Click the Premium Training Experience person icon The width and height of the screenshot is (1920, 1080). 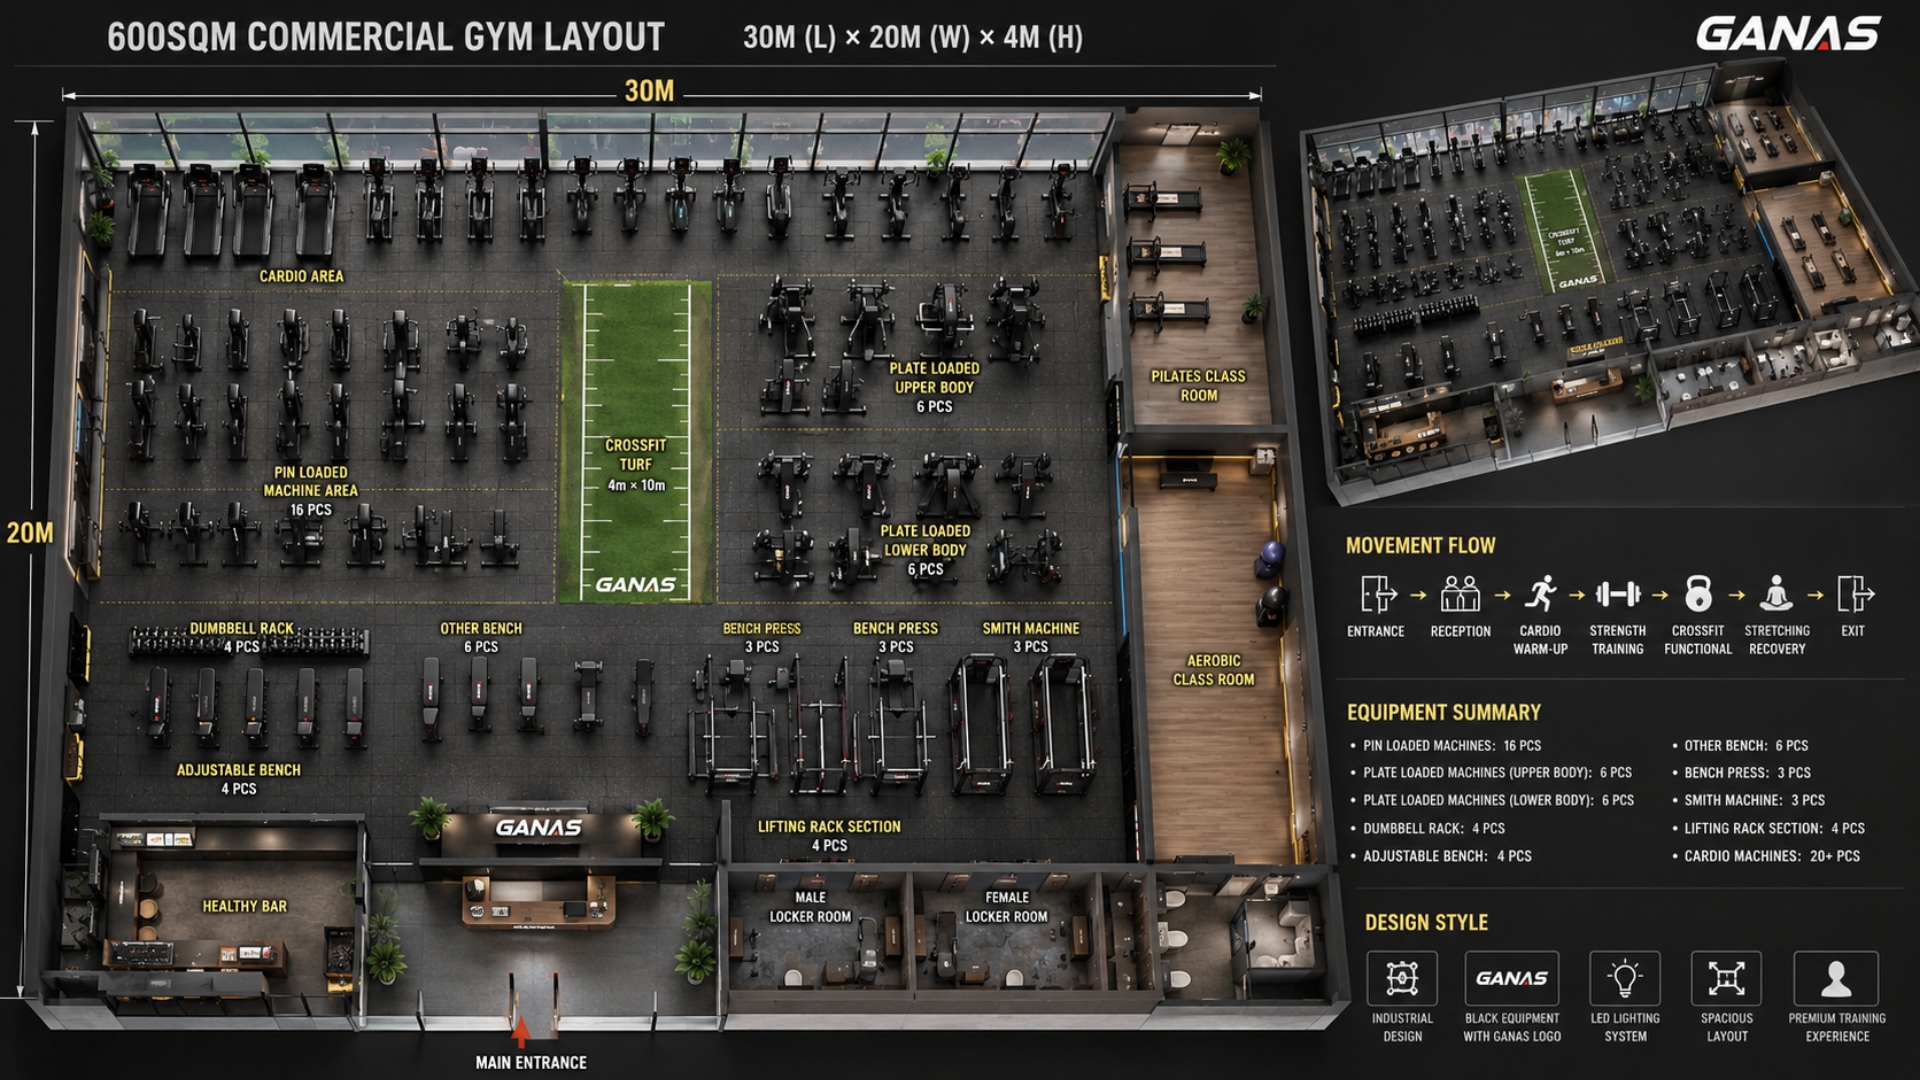(1836, 978)
